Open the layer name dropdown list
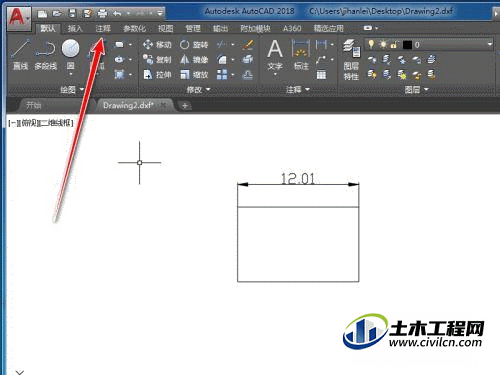500x375 pixels. 489,44
